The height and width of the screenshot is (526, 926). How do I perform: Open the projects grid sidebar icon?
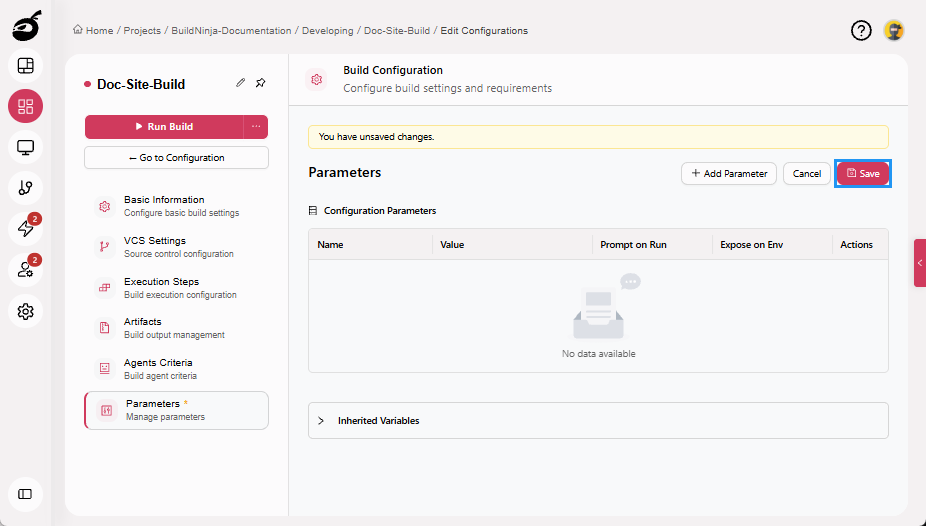pyautogui.click(x=25, y=106)
